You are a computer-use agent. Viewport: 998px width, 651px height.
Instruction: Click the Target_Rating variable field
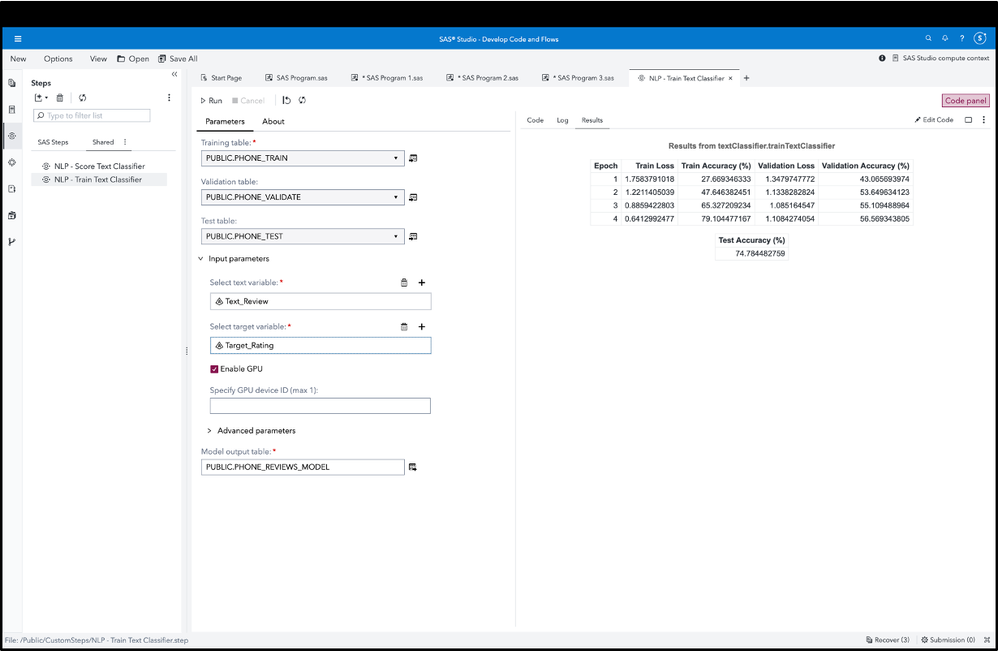coord(320,346)
